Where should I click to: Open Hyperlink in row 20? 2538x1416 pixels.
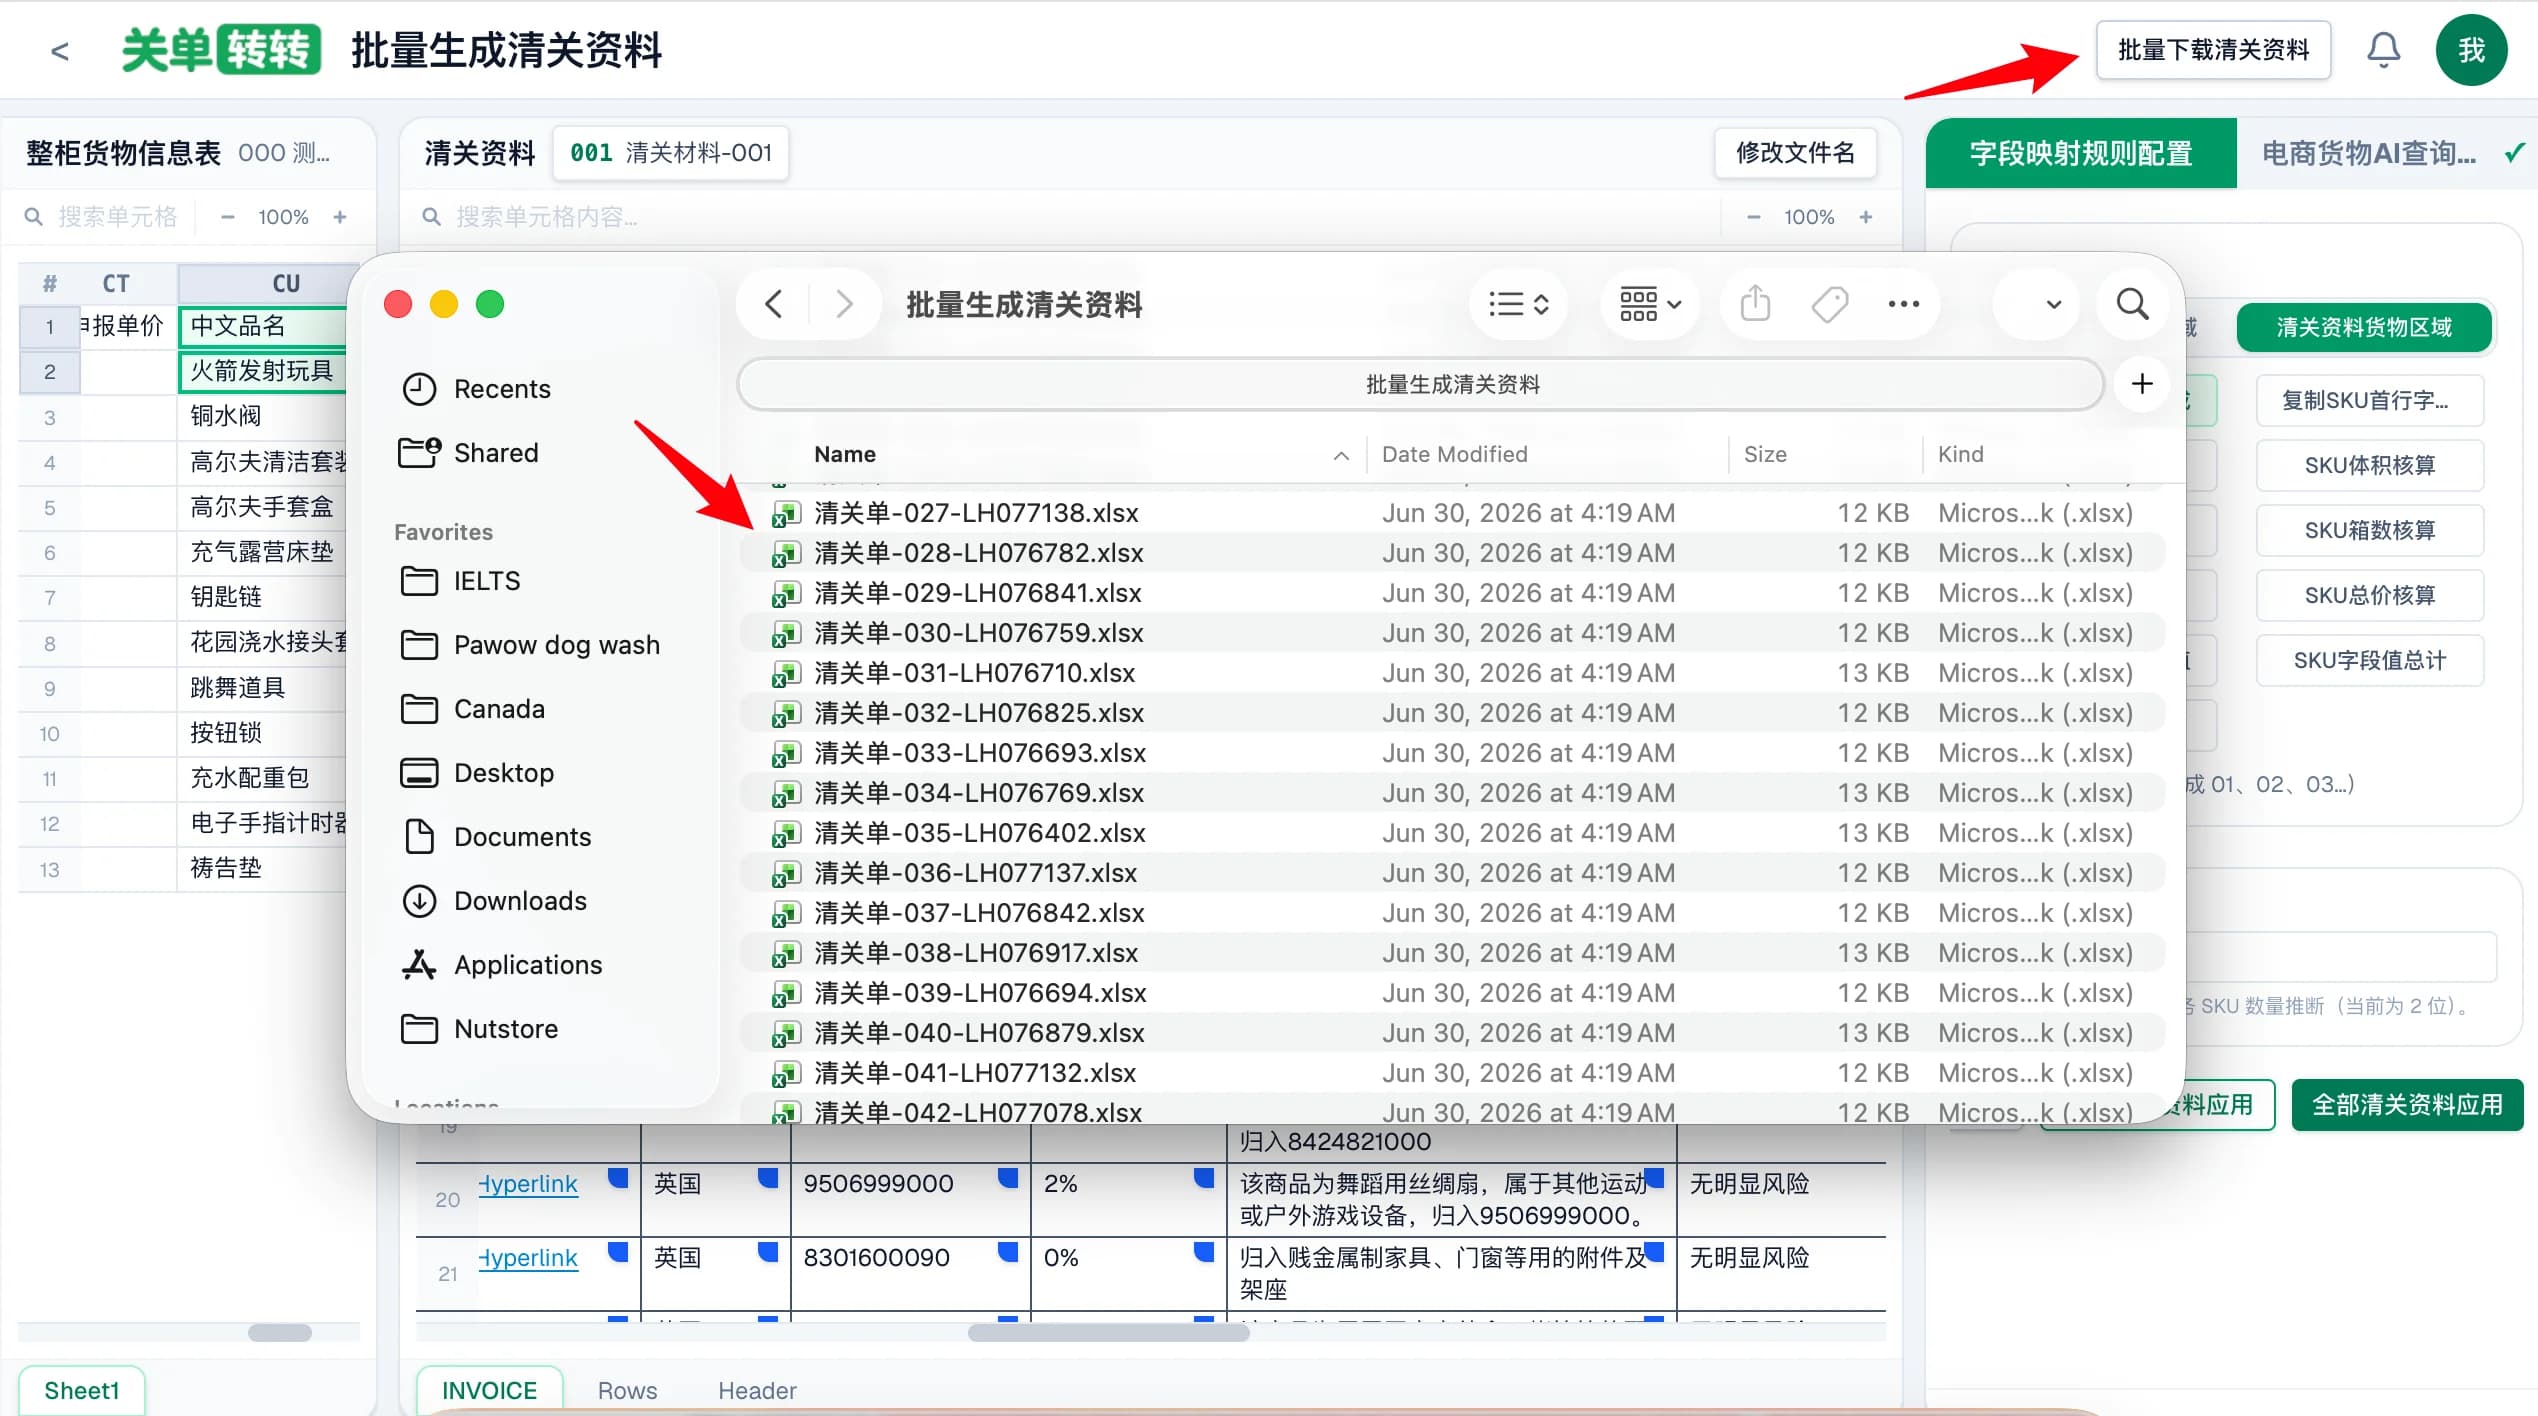tap(528, 1184)
